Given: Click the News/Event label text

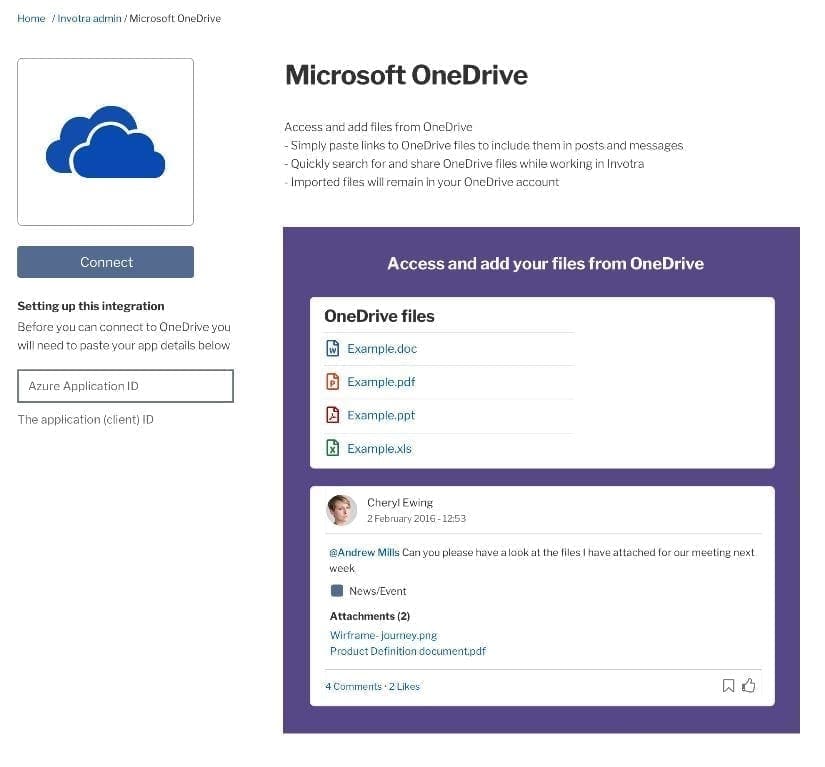Looking at the screenshot, I should (378, 591).
